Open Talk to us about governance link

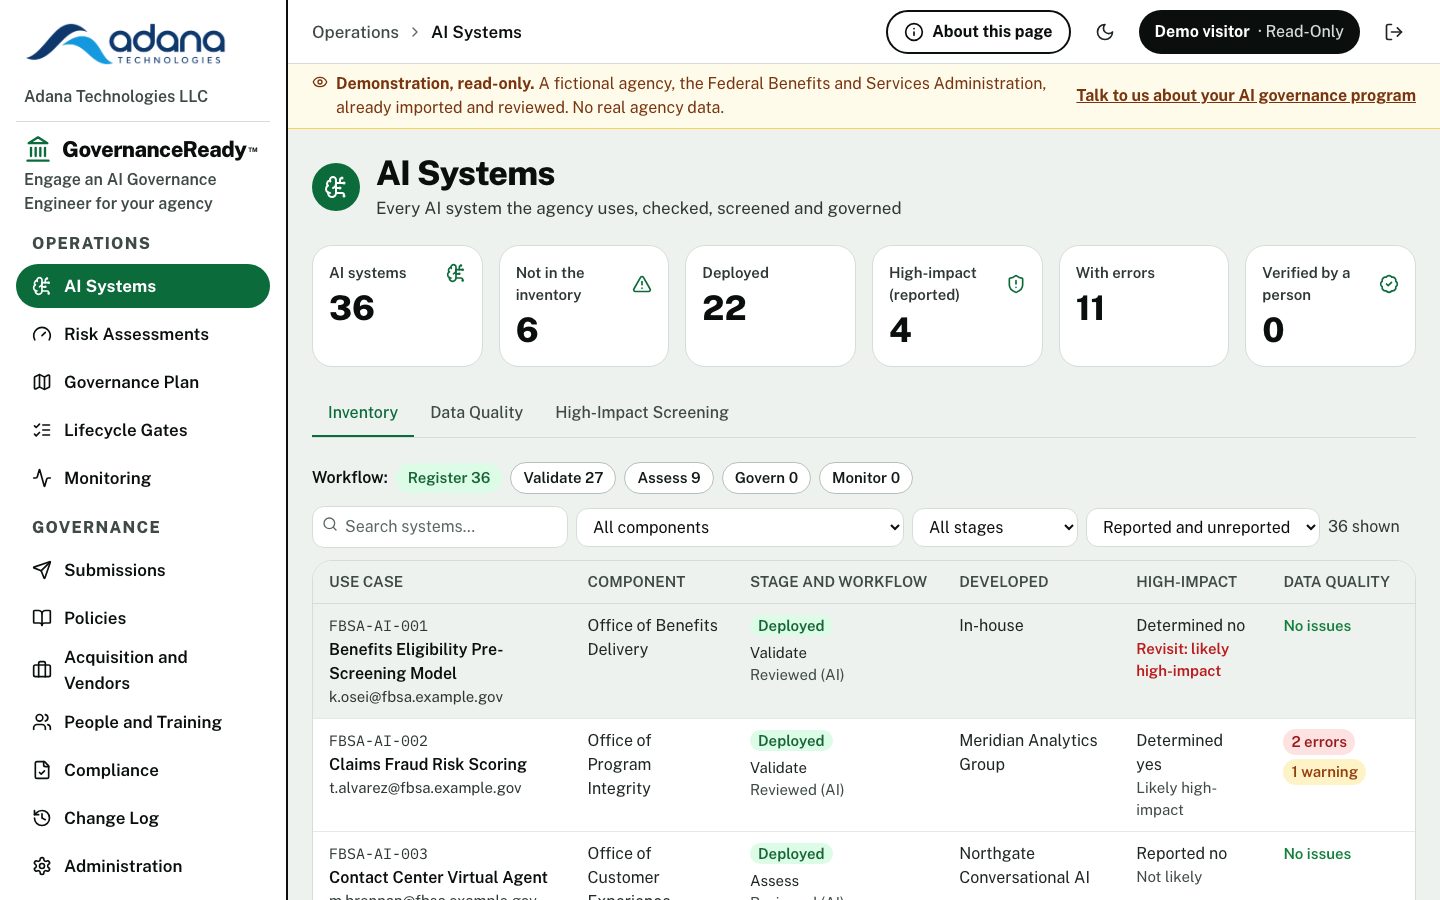coord(1246,95)
